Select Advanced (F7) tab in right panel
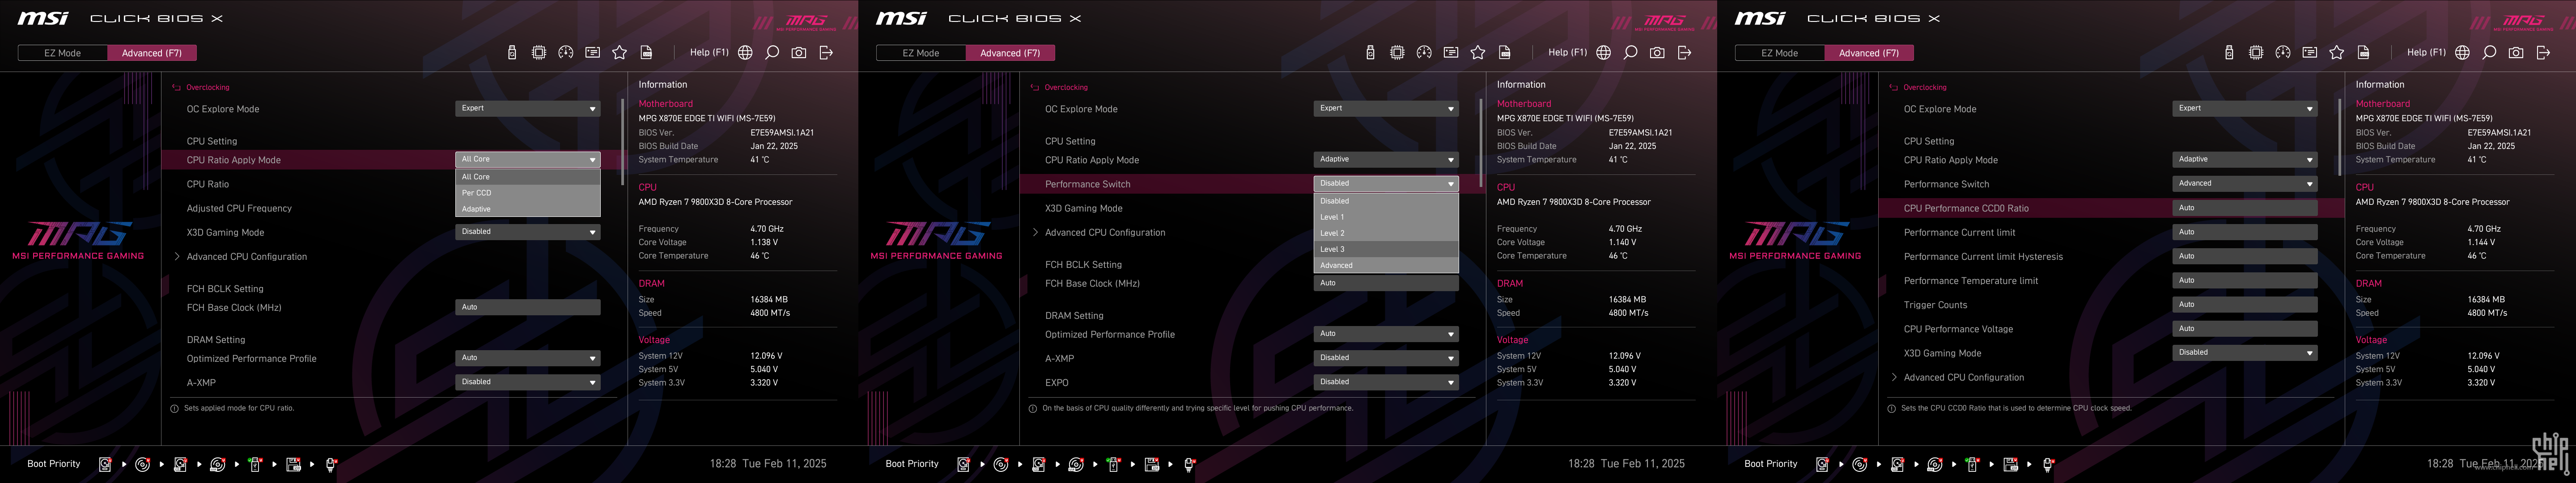Image resolution: width=2576 pixels, height=483 pixels. [1869, 53]
